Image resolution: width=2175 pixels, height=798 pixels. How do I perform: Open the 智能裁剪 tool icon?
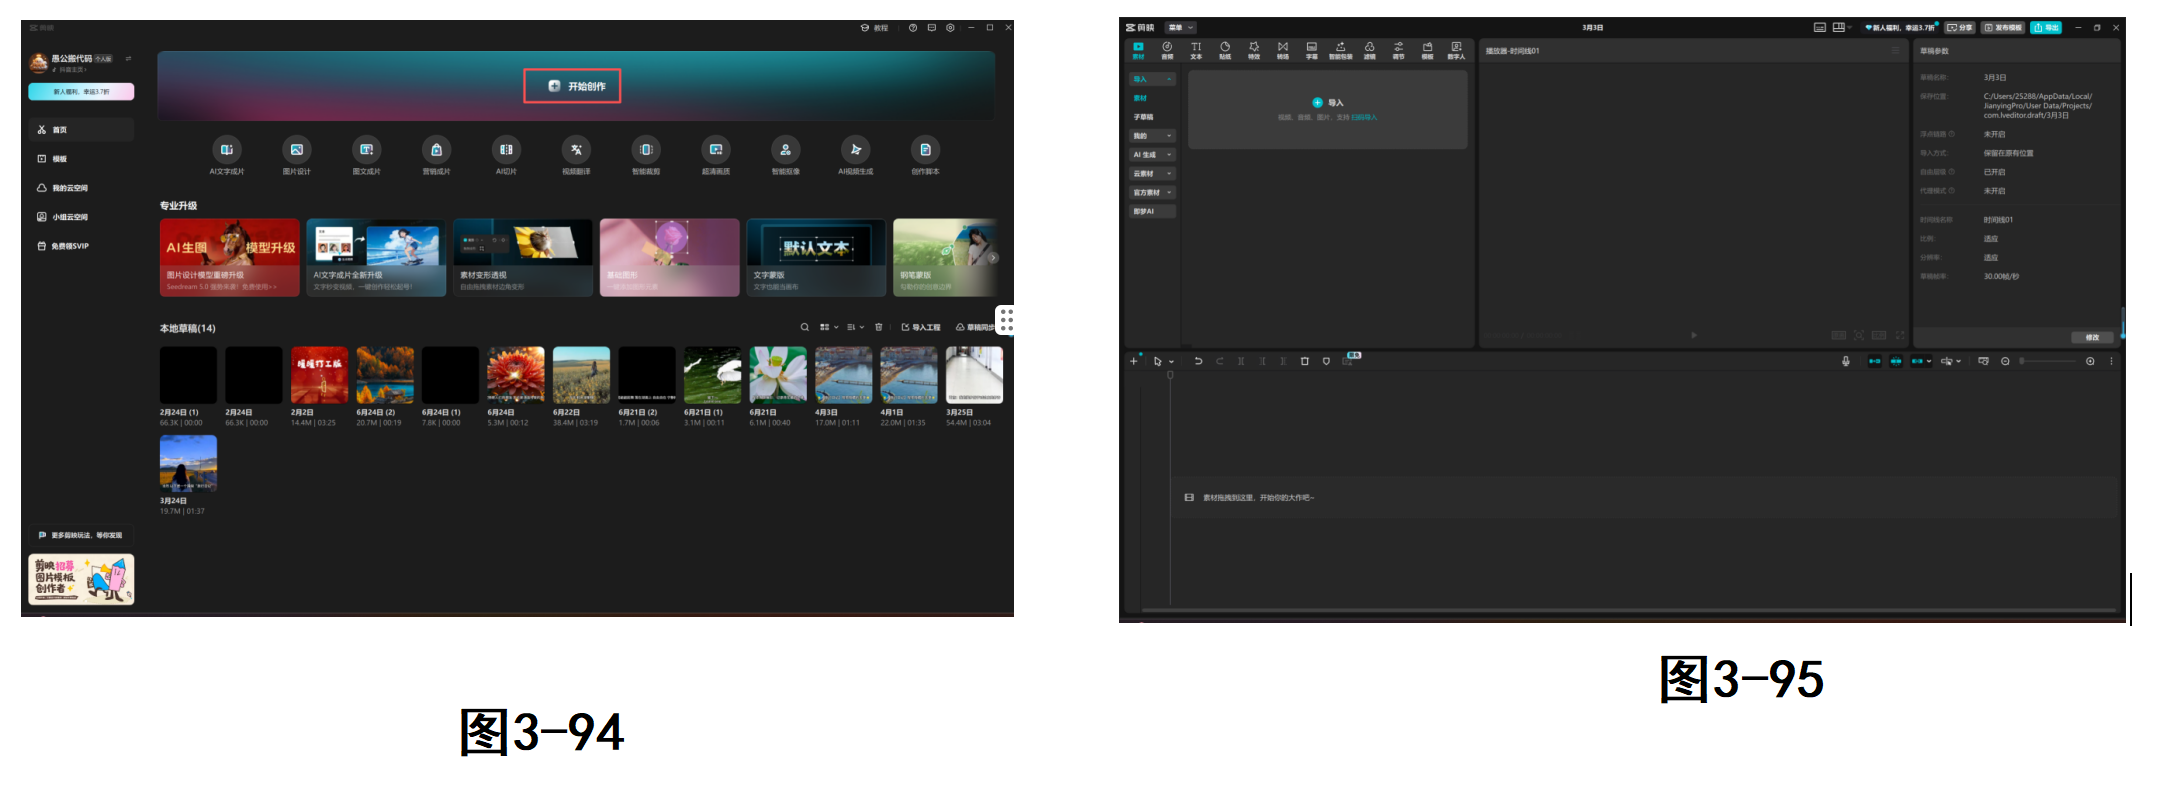coord(646,150)
